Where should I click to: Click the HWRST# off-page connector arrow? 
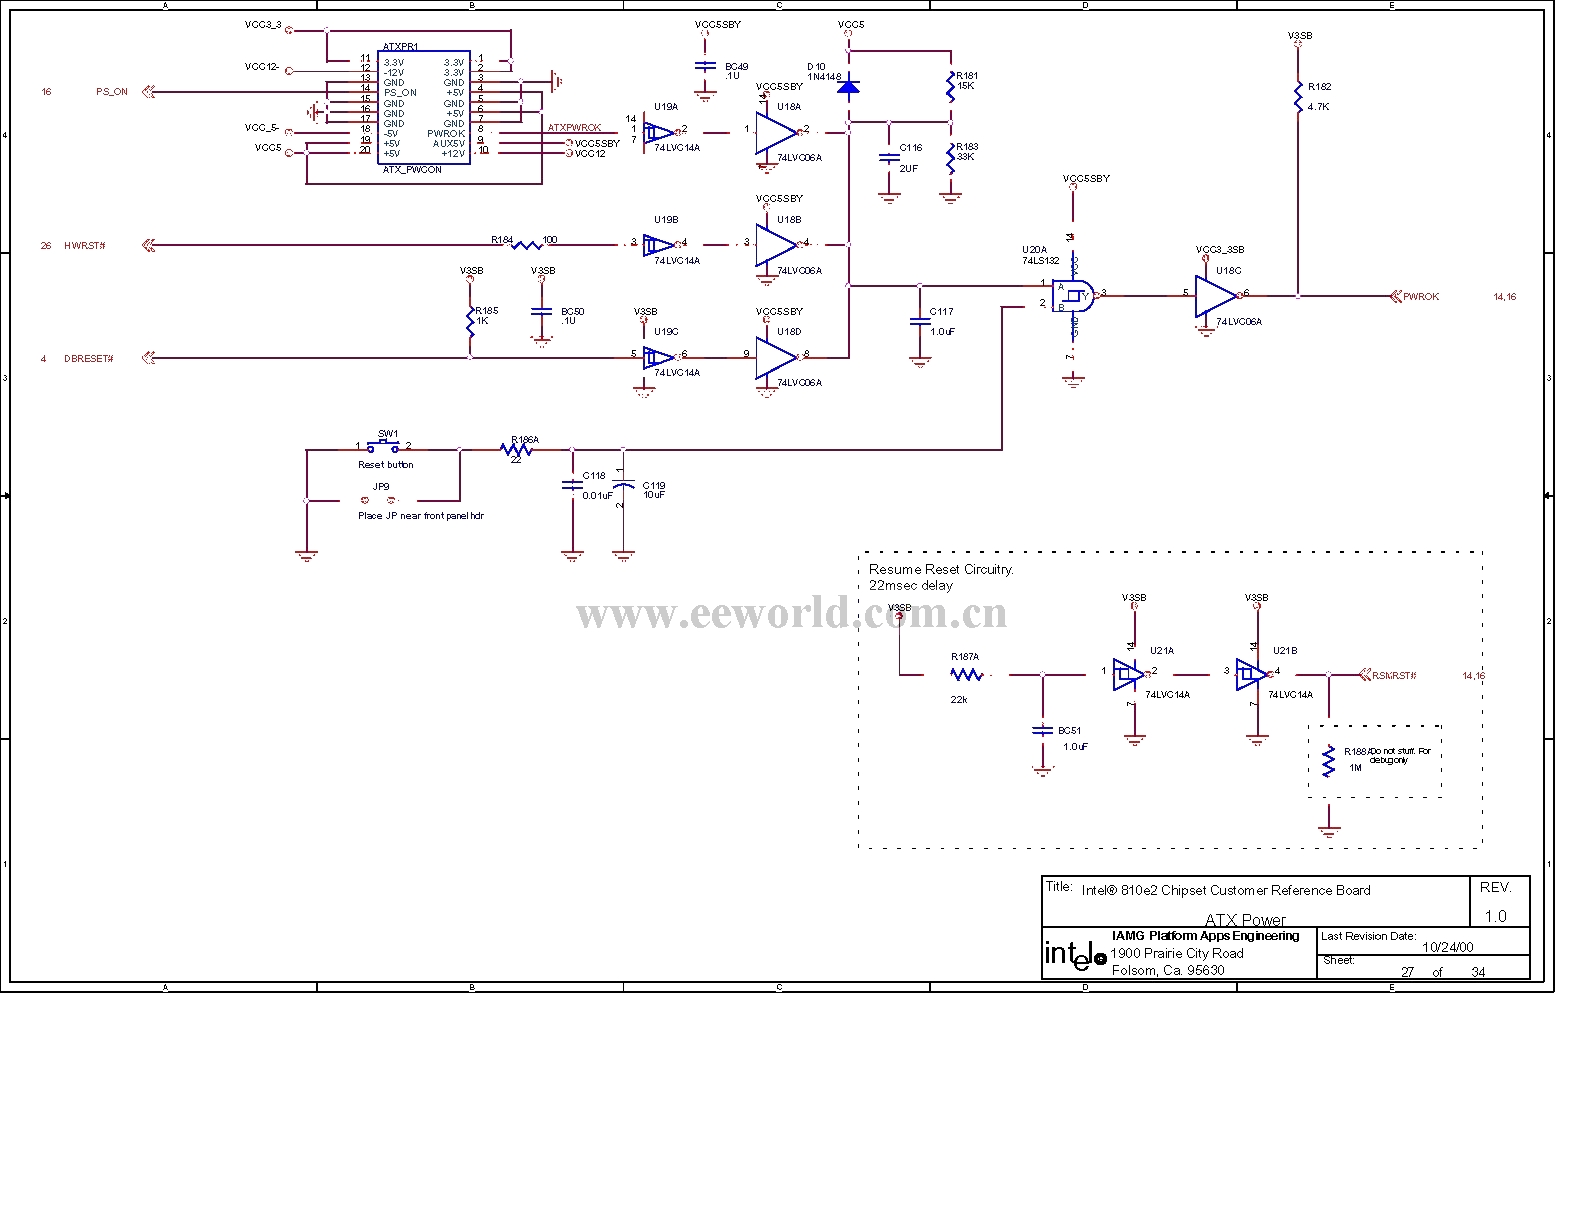(149, 245)
